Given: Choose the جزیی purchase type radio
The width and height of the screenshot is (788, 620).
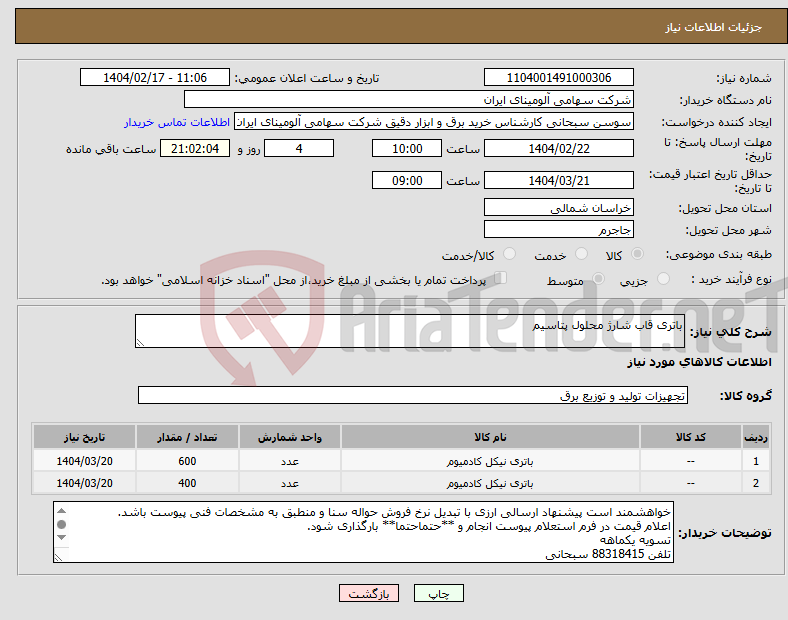Looking at the screenshot, I should coord(663,278).
